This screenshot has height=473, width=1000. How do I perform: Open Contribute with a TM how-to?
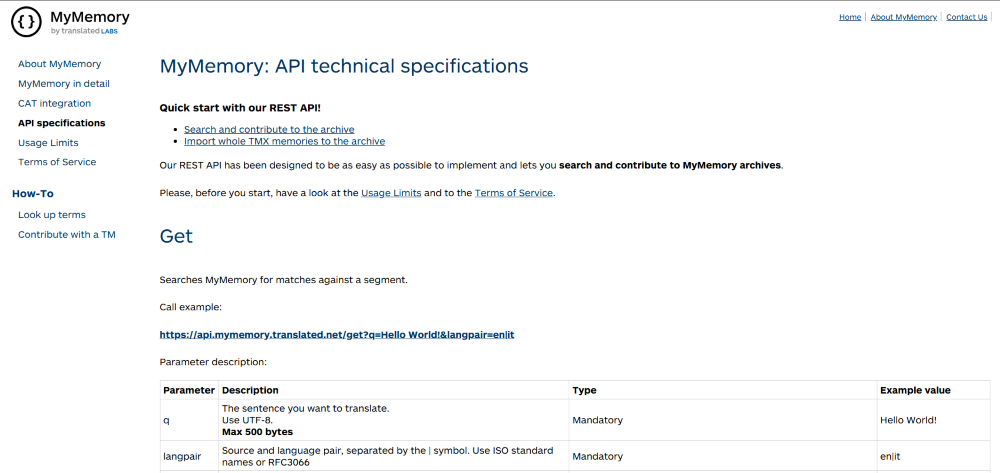pos(66,235)
